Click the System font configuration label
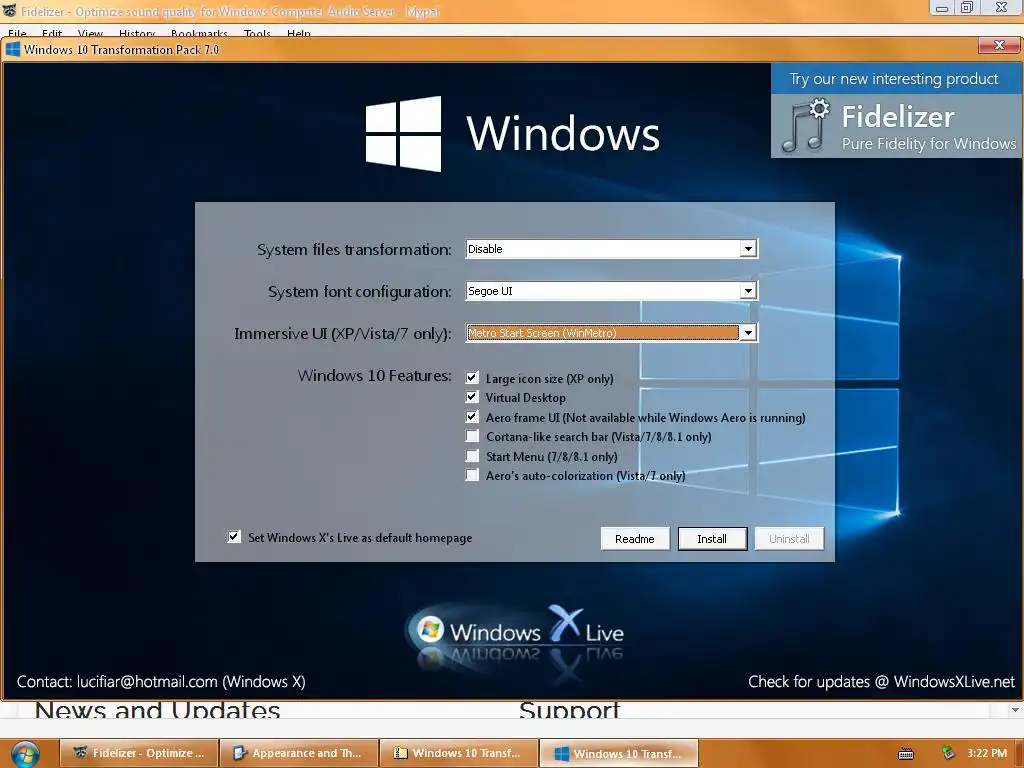Image resolution: width=1024 pixels, height=768 pixels. tap(359, 291)
